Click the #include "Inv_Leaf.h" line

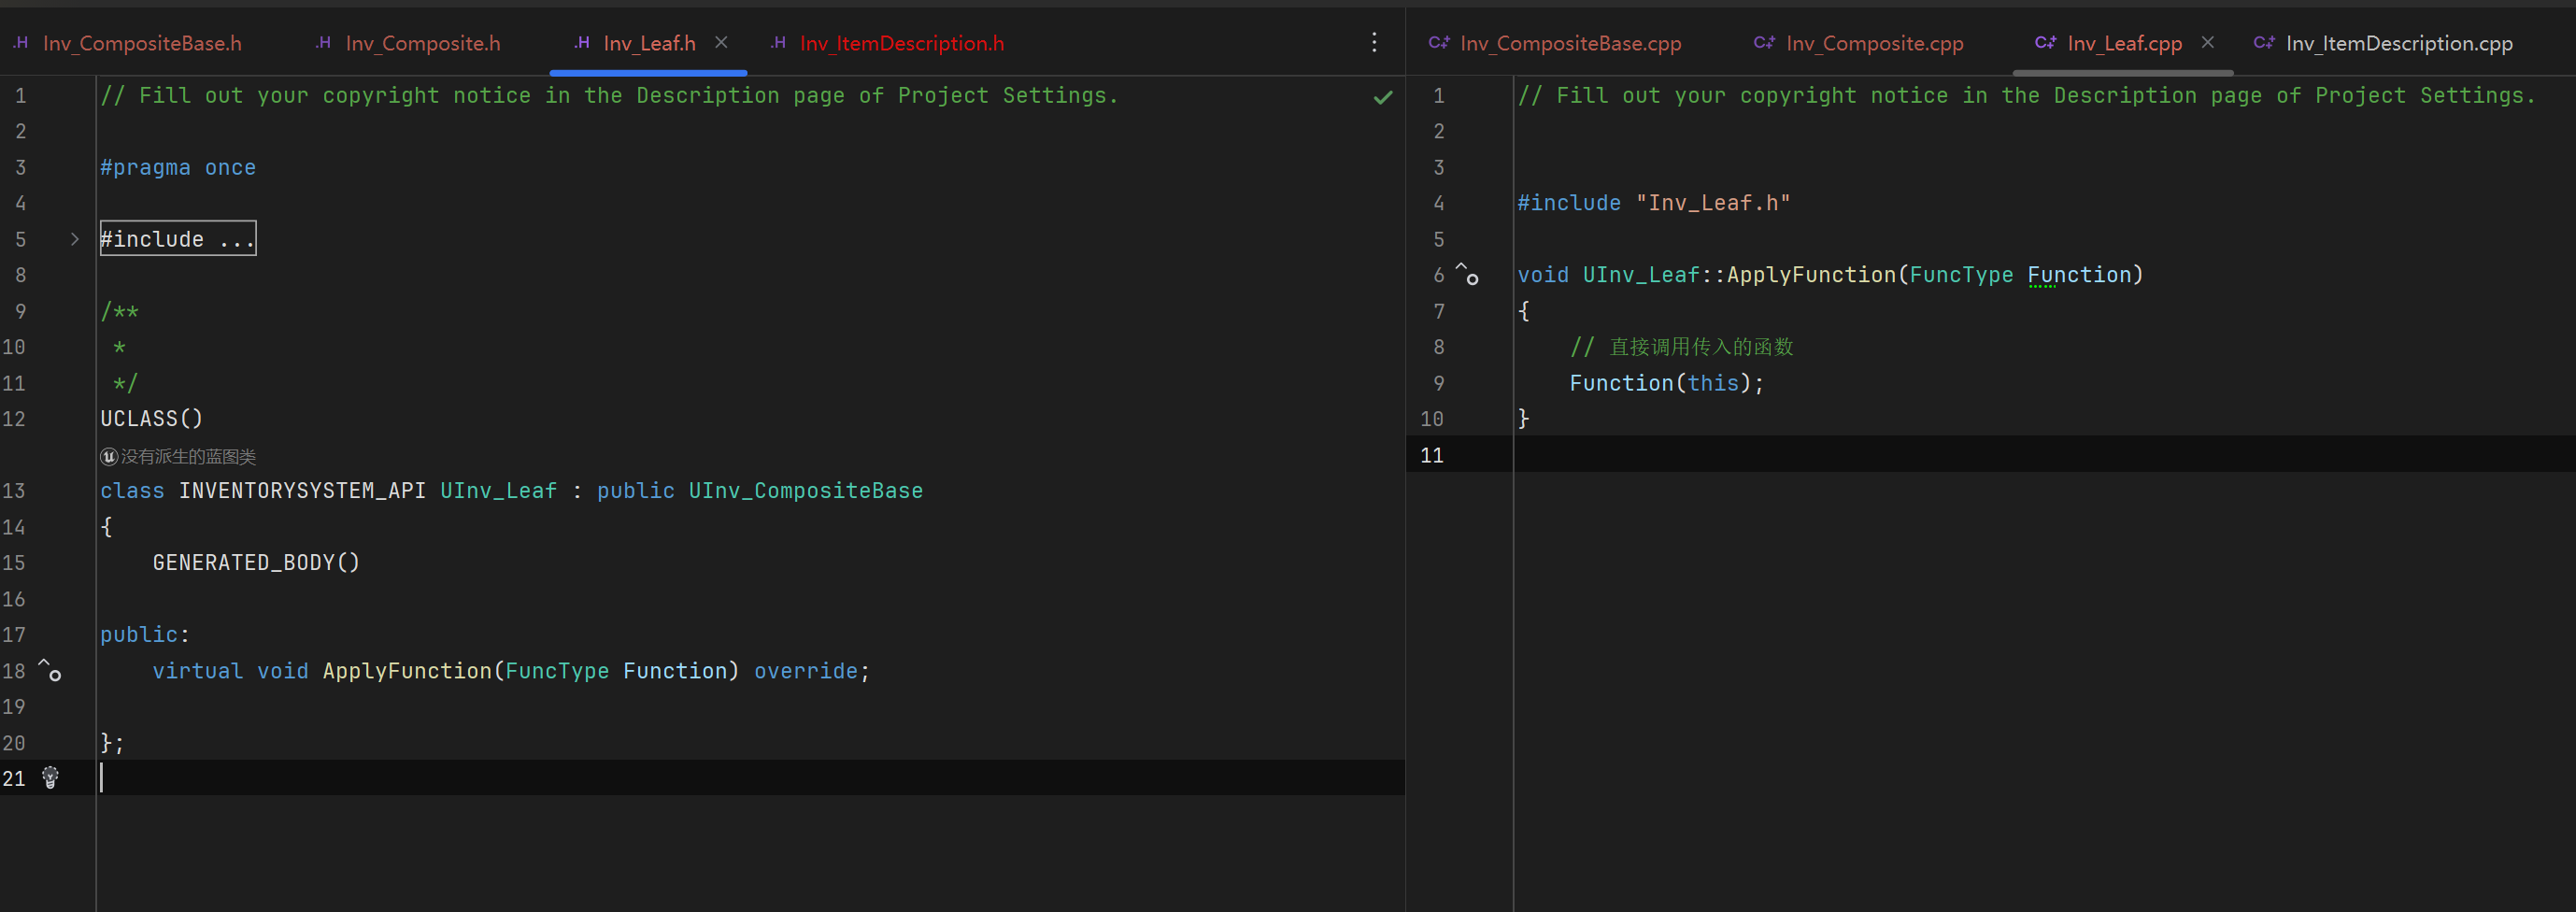coord(1654,203)
